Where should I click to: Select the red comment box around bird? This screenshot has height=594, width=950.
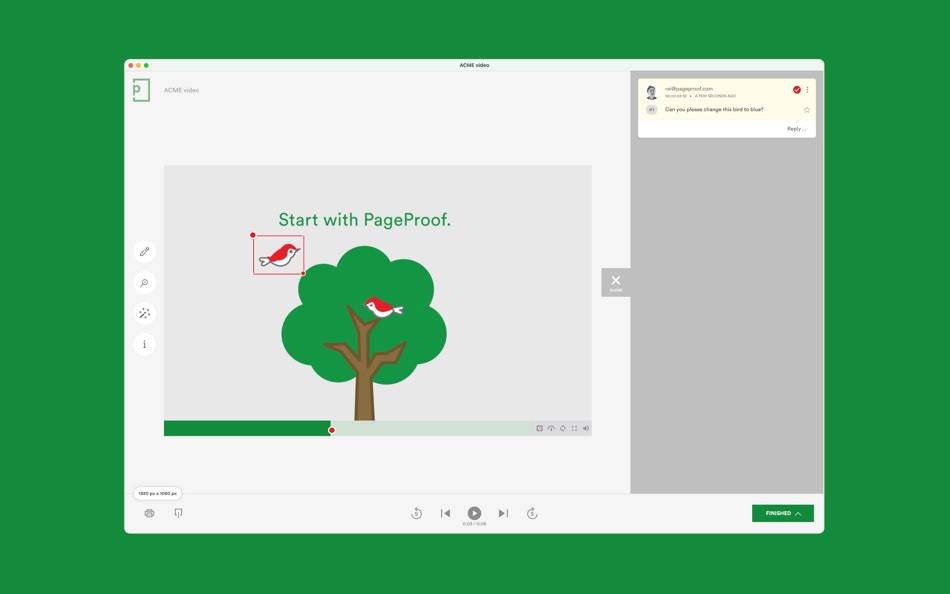pyautogui.click(x=279, y=255)
